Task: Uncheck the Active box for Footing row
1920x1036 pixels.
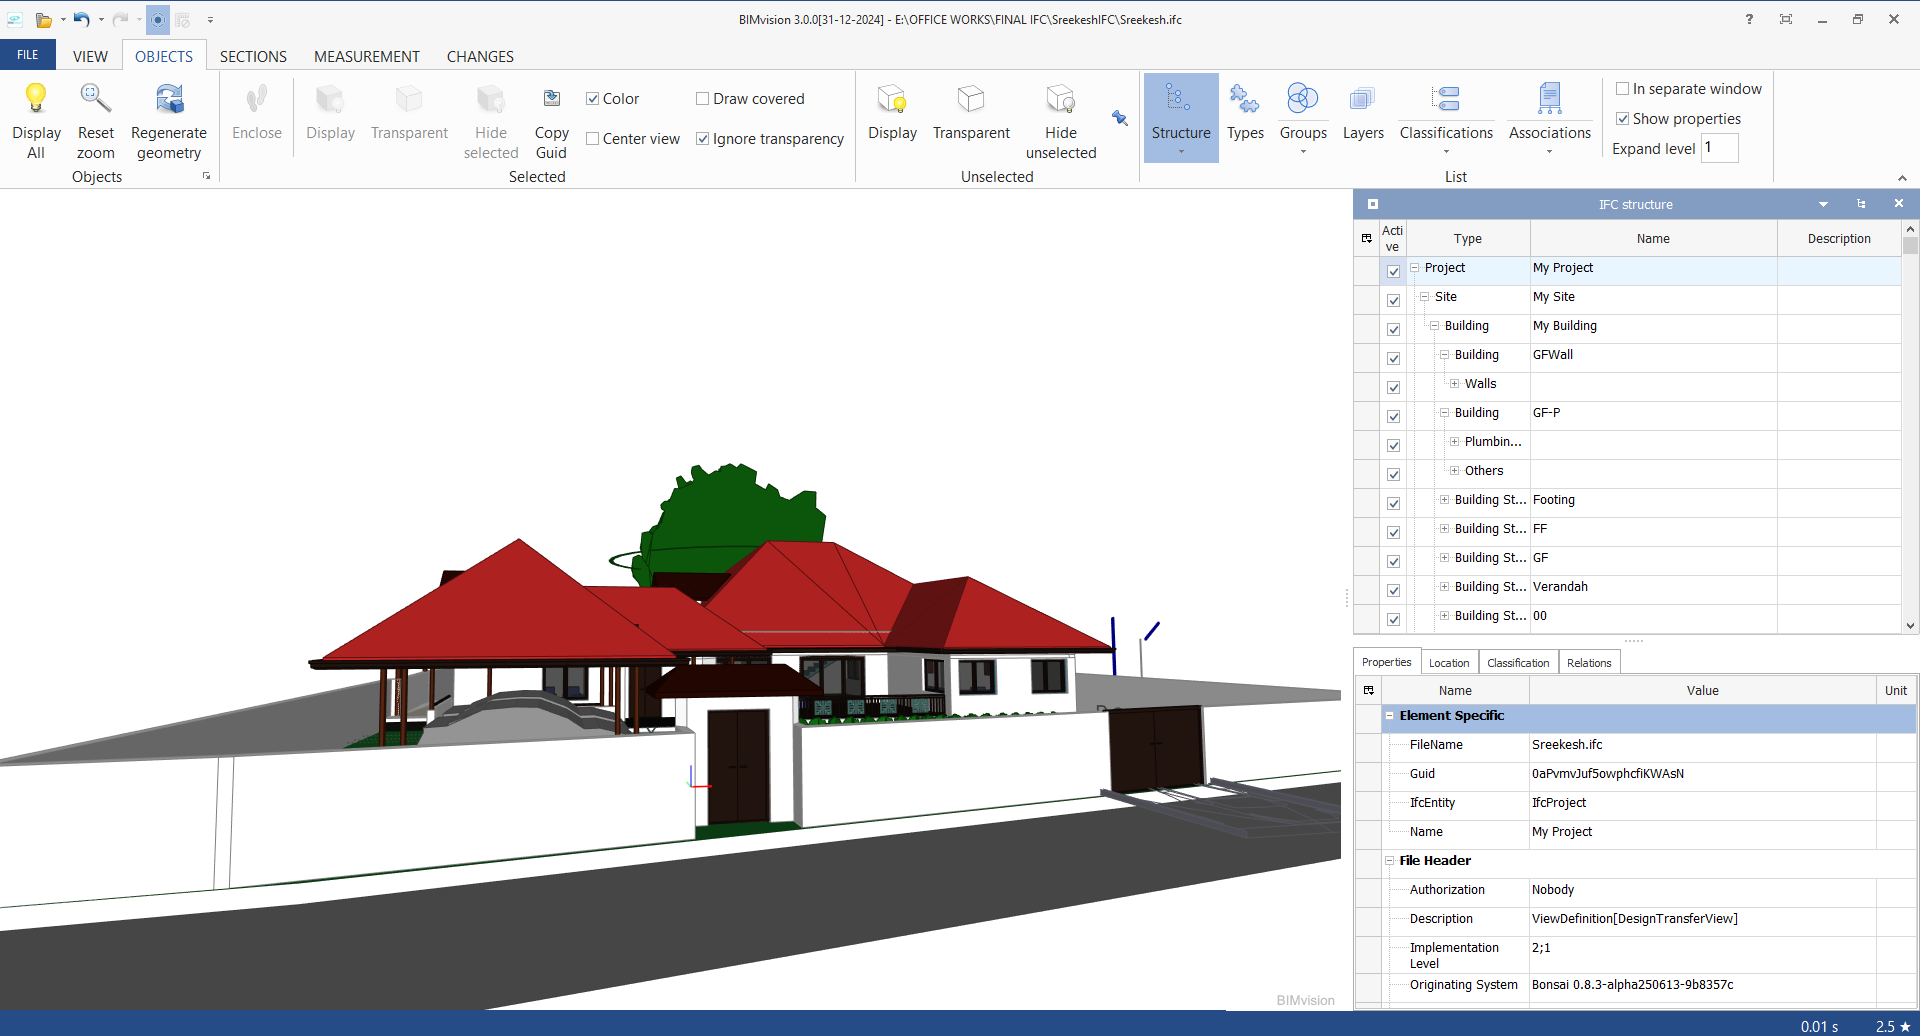Action: pos(1393,503)
